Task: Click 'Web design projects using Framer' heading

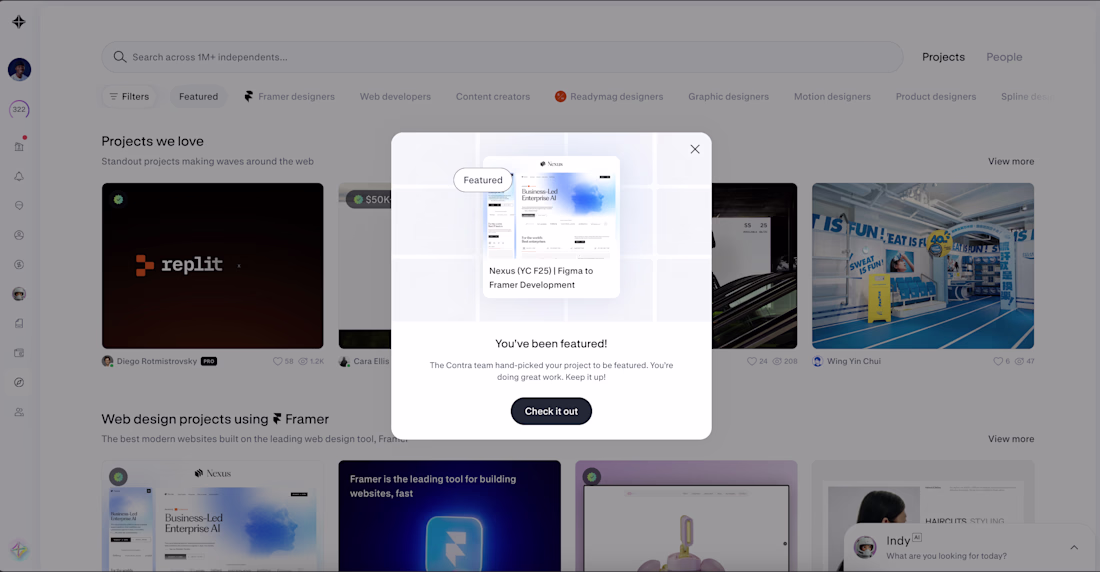Action: pyautogui.click(x=215, y=419)
